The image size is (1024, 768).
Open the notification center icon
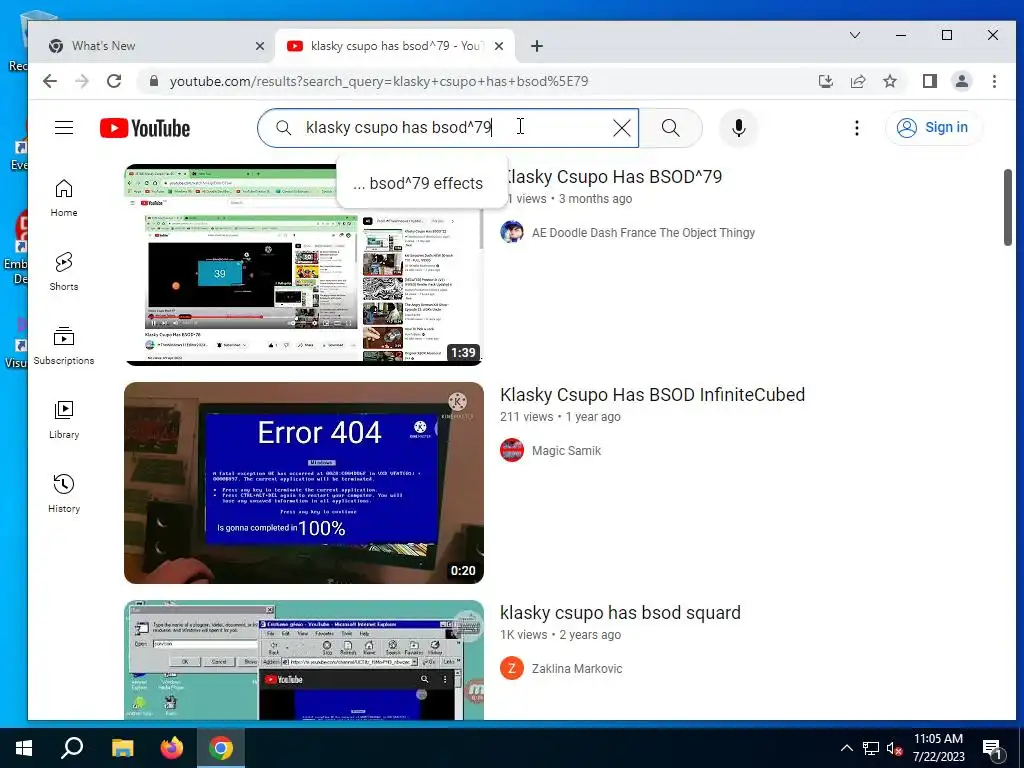click(992, 748)
